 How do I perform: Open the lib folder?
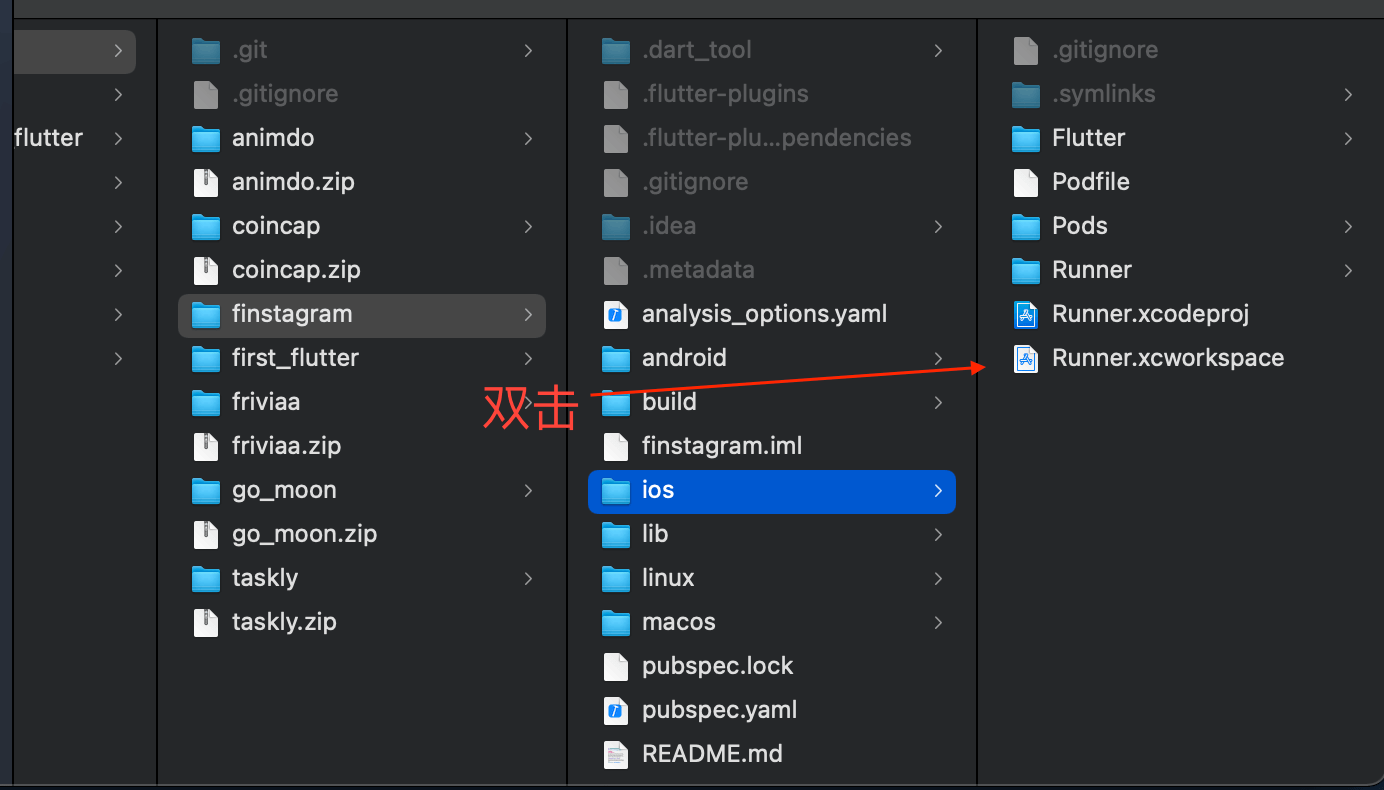[655, 534]
